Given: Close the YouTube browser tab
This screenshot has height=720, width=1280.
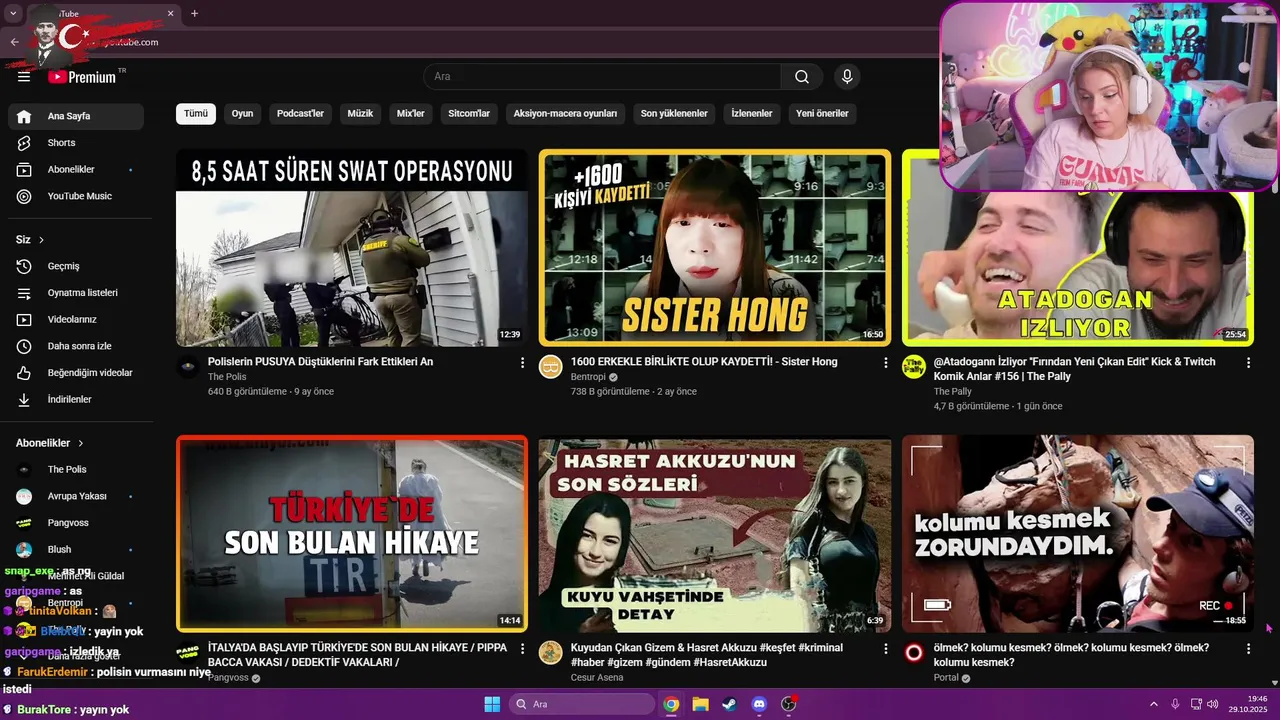Looking at the screenshot, I should click(170, 13).
